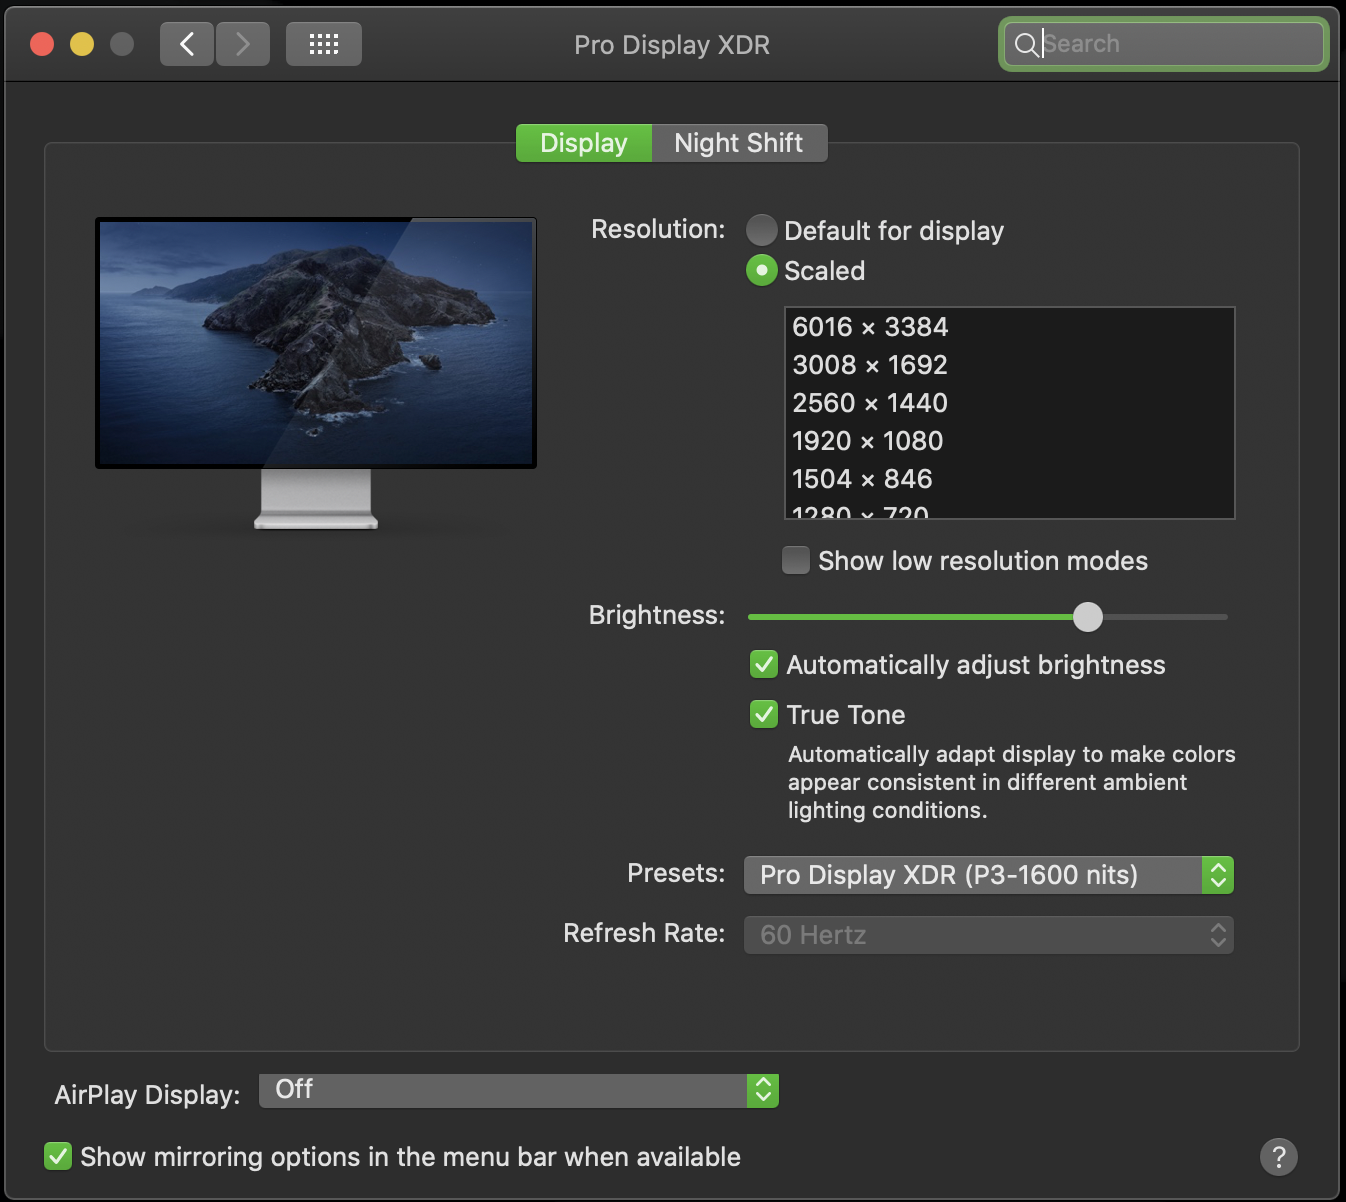1346x1202 pixels.
Task: Open the Refresh Rate dropdown
Action: 989,935
